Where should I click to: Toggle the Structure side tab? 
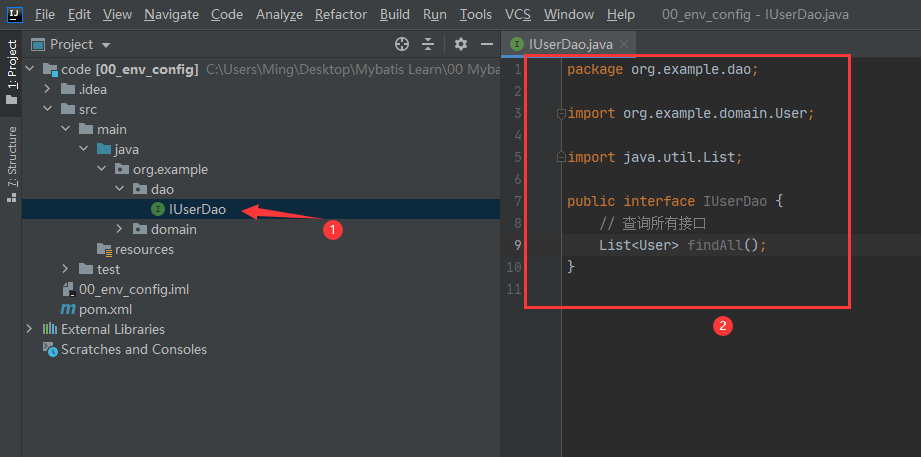(x=11, y=164)
